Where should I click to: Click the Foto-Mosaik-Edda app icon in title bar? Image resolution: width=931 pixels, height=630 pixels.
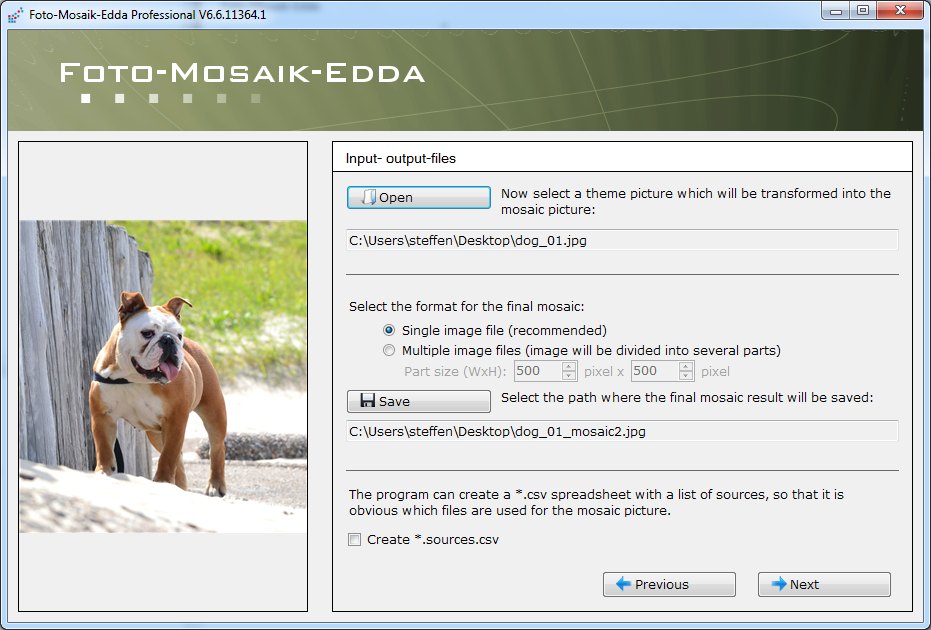pos(15,14)
